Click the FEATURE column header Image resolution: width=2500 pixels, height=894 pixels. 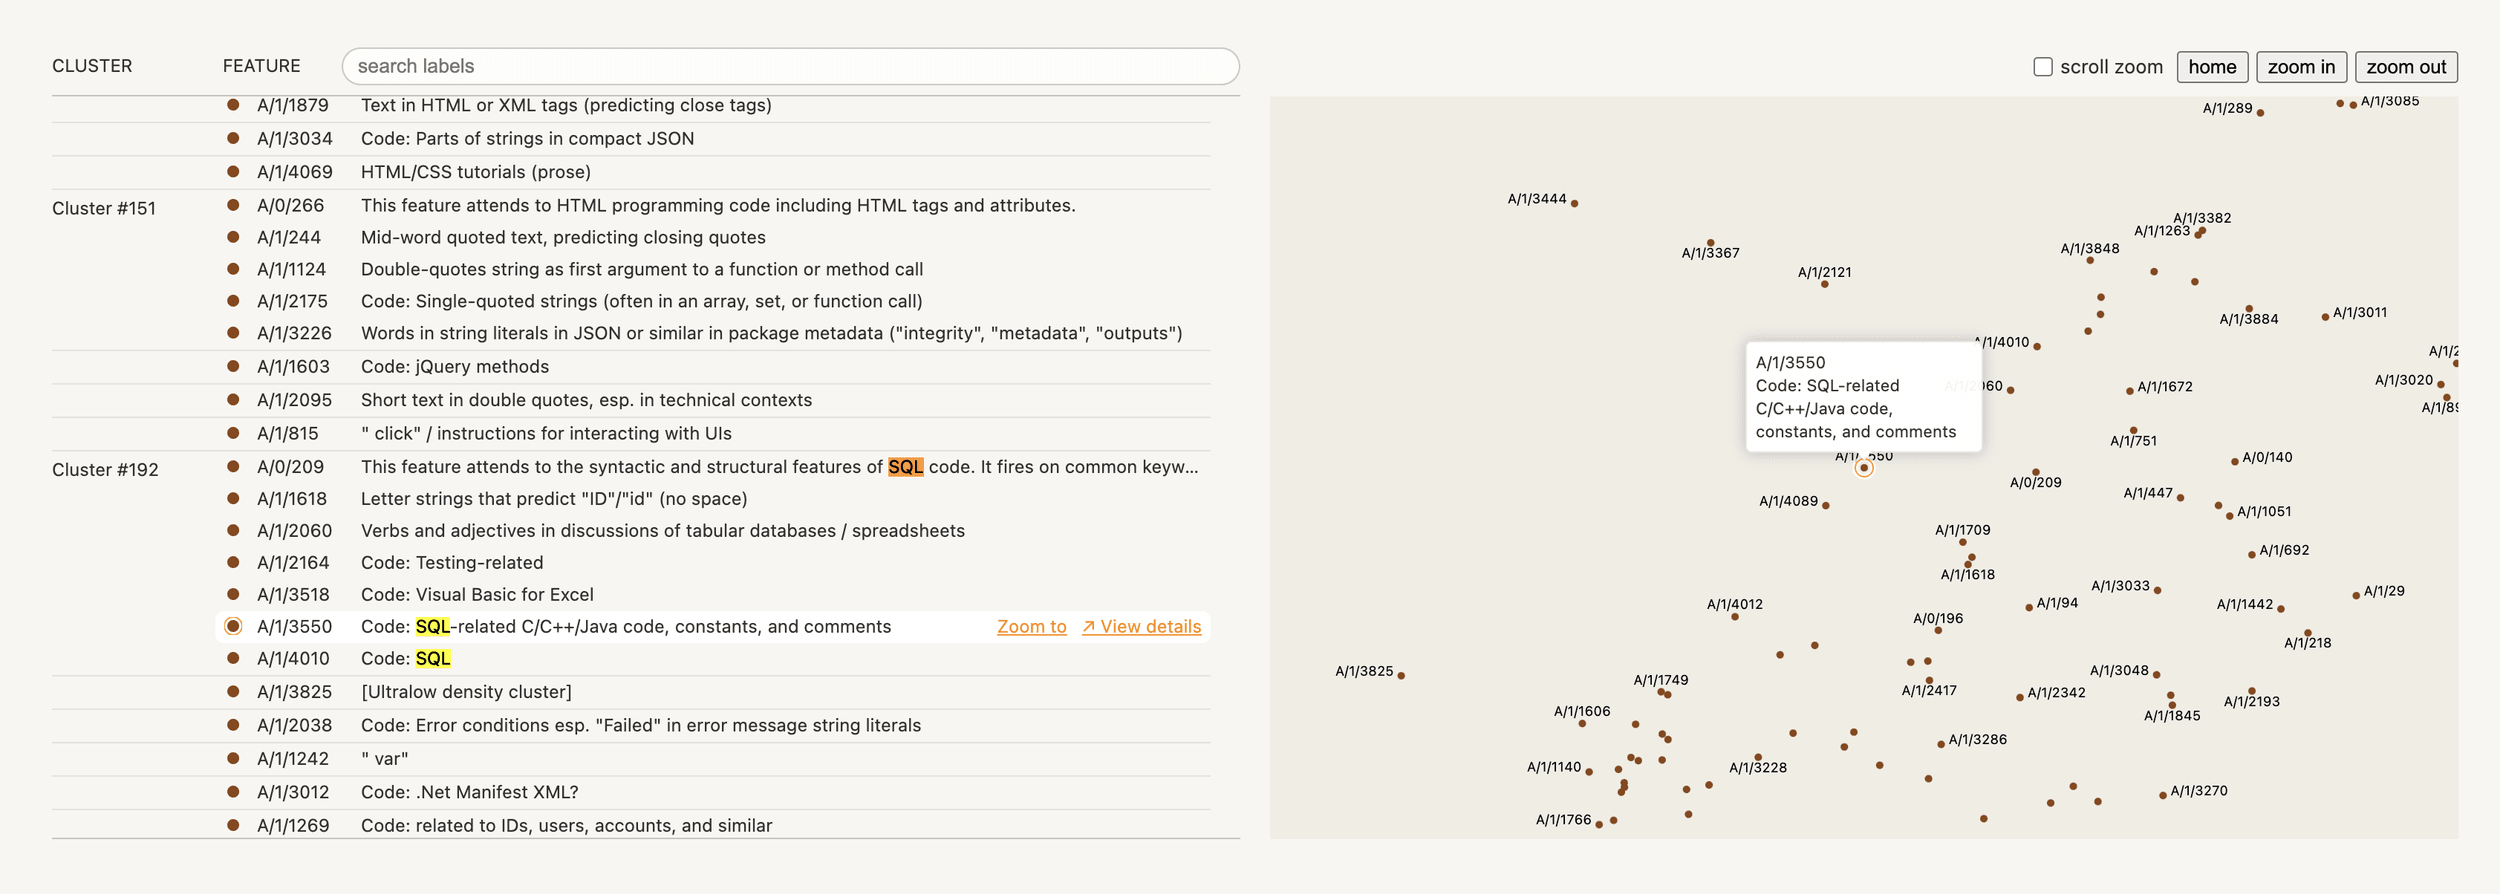tap(261, 66)
